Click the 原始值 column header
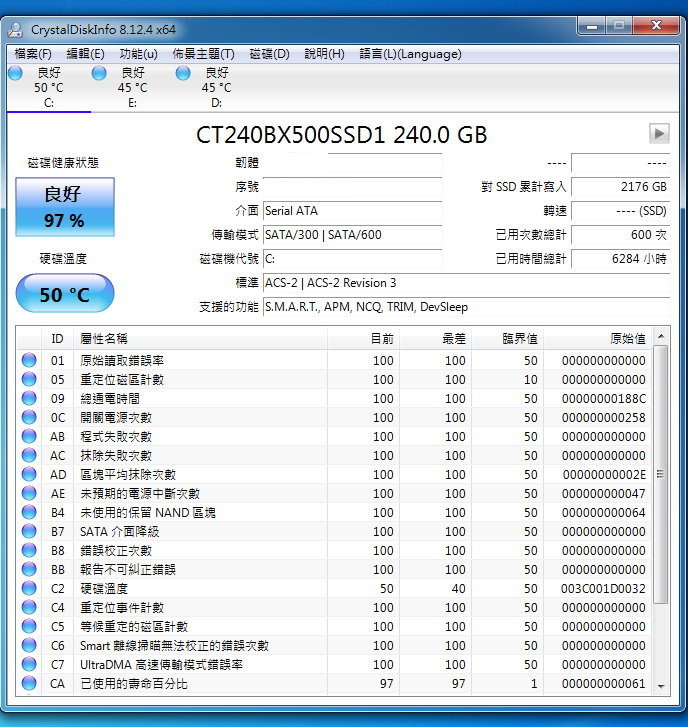The height and width of the screenshot is (727, 688). 597,338
